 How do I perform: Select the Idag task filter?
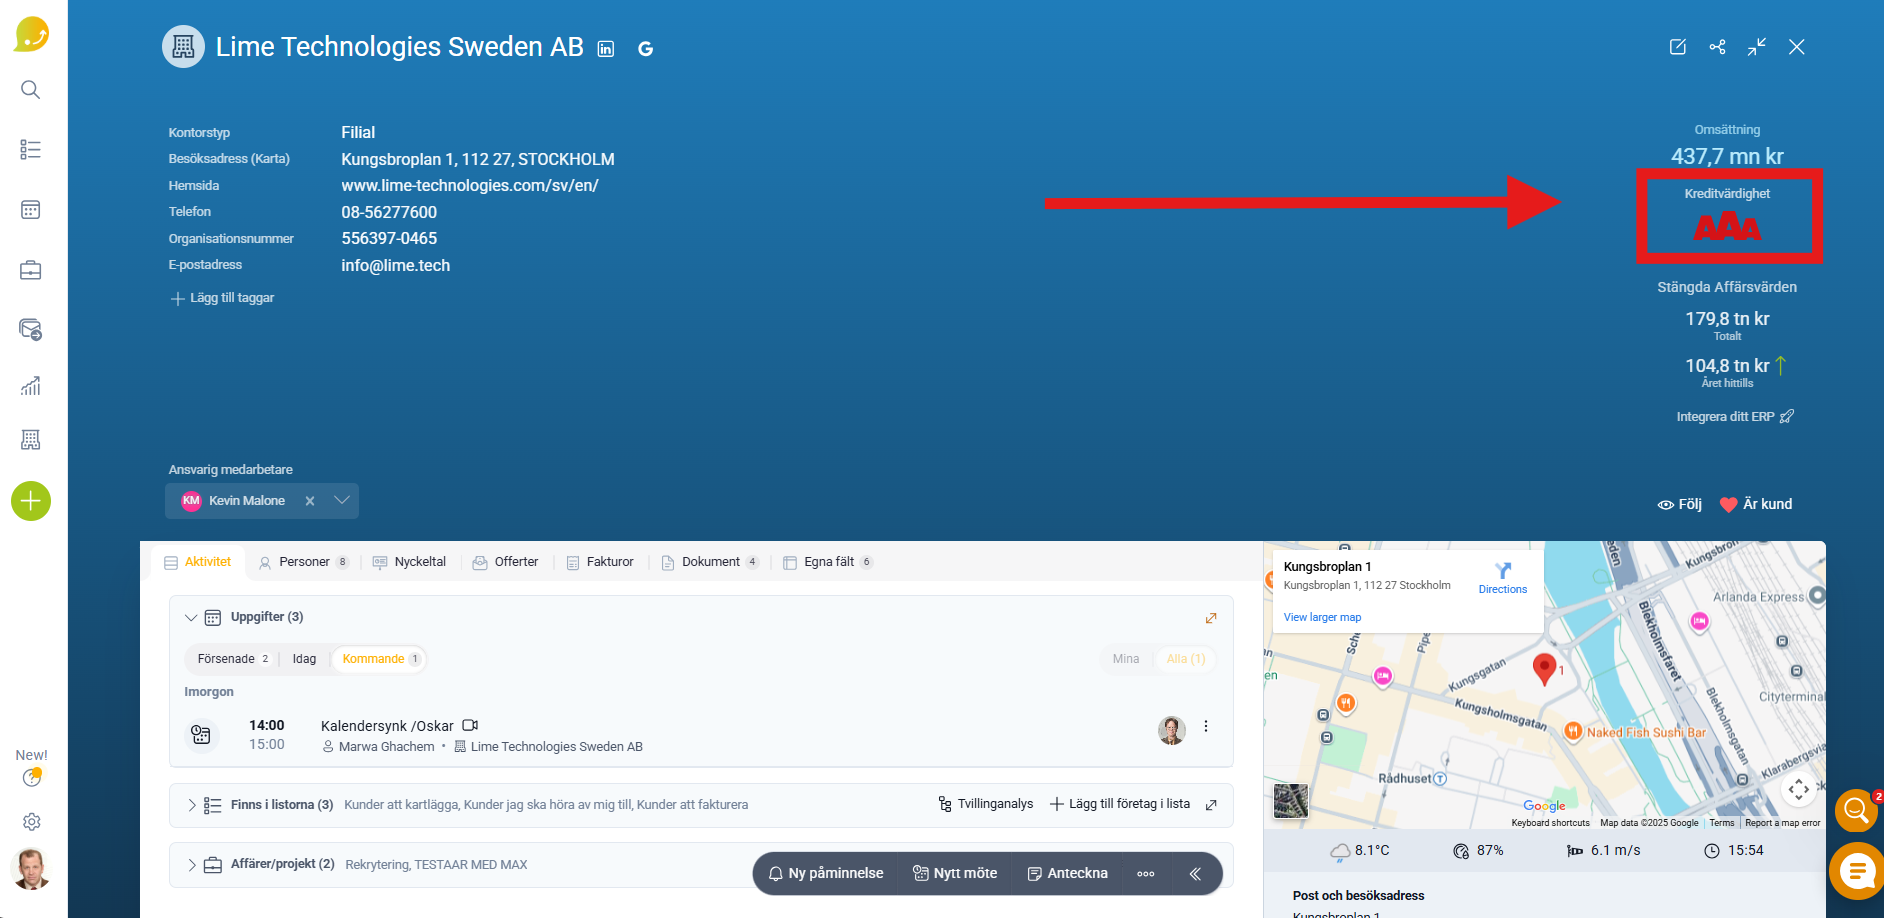tap(304, 659)
